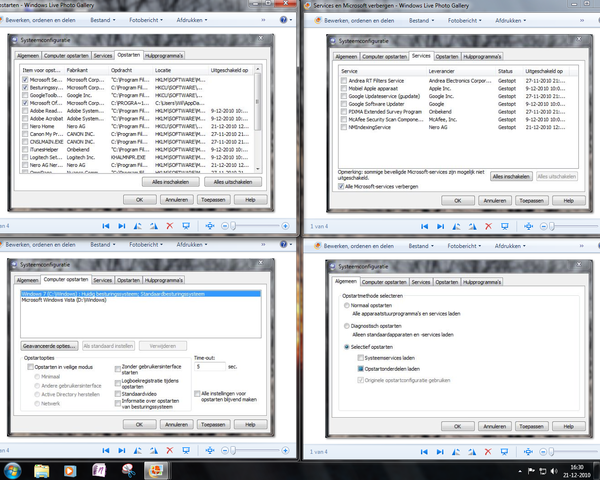
Task: Open Bestand dropdown in Opstarten-tab gallery window
Action: coord(103,20)
